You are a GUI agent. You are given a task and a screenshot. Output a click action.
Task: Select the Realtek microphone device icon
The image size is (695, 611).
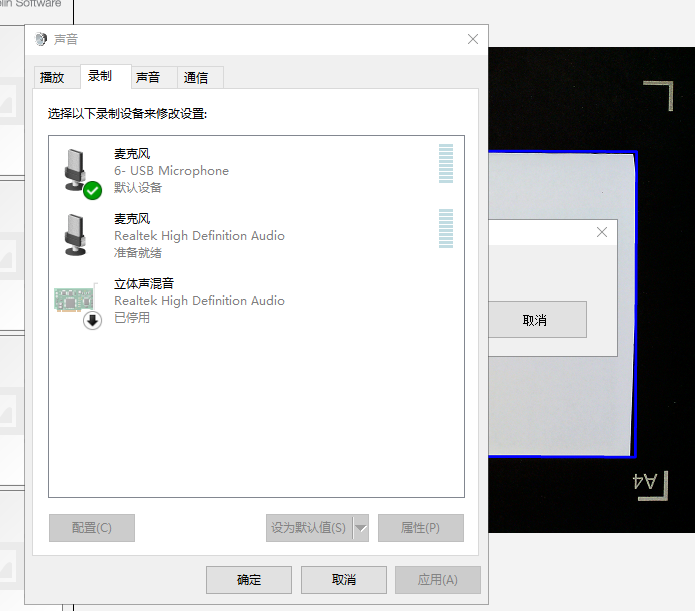coord(75,235)
